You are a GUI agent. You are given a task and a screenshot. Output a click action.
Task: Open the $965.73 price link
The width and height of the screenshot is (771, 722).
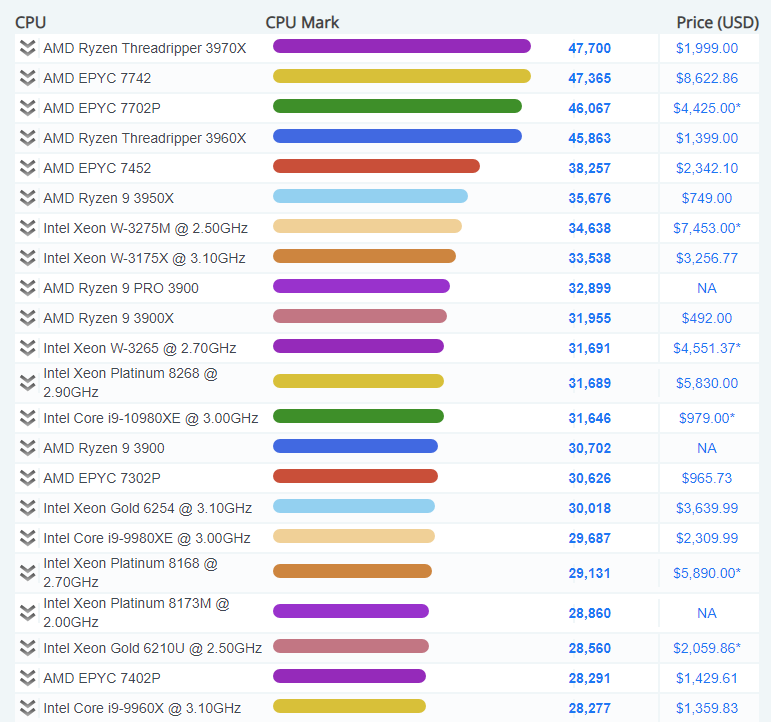(x=707, y=478)
